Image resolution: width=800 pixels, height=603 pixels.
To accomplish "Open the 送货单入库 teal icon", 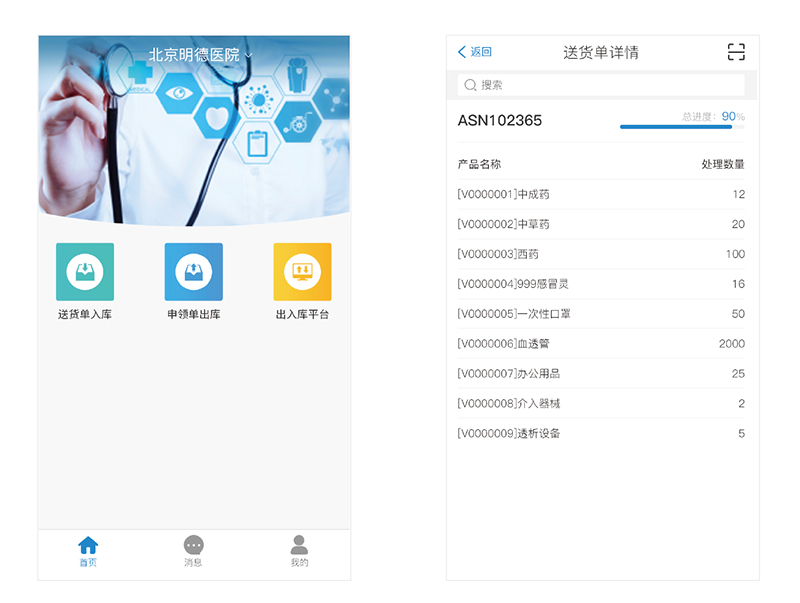I will pyautogui.click(x=85, y=272).
